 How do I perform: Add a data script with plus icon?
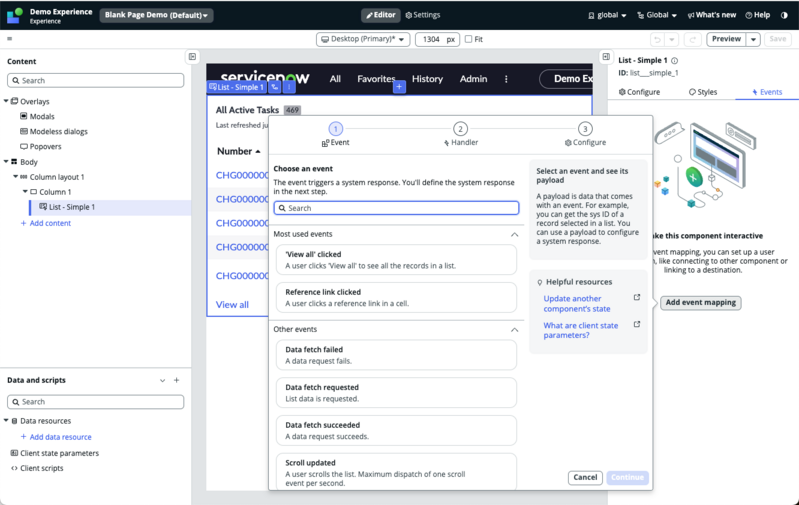point(176,380)
